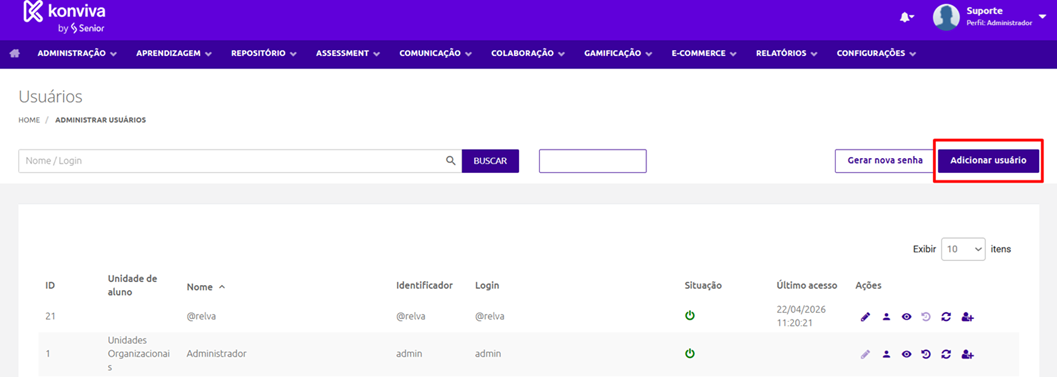Toggle the @relva green status power icon
The image size is (1057, 377).
point(690,315)
